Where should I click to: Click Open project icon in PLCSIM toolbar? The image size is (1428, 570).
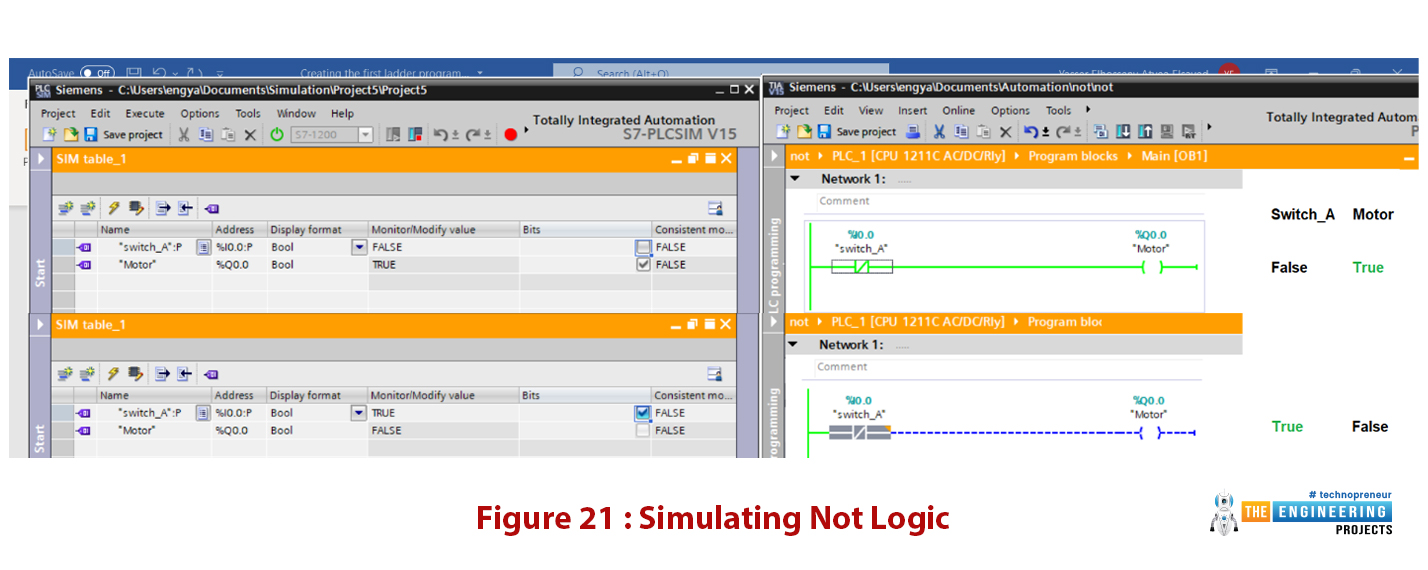pyautogui.click(x=70, y=134)
